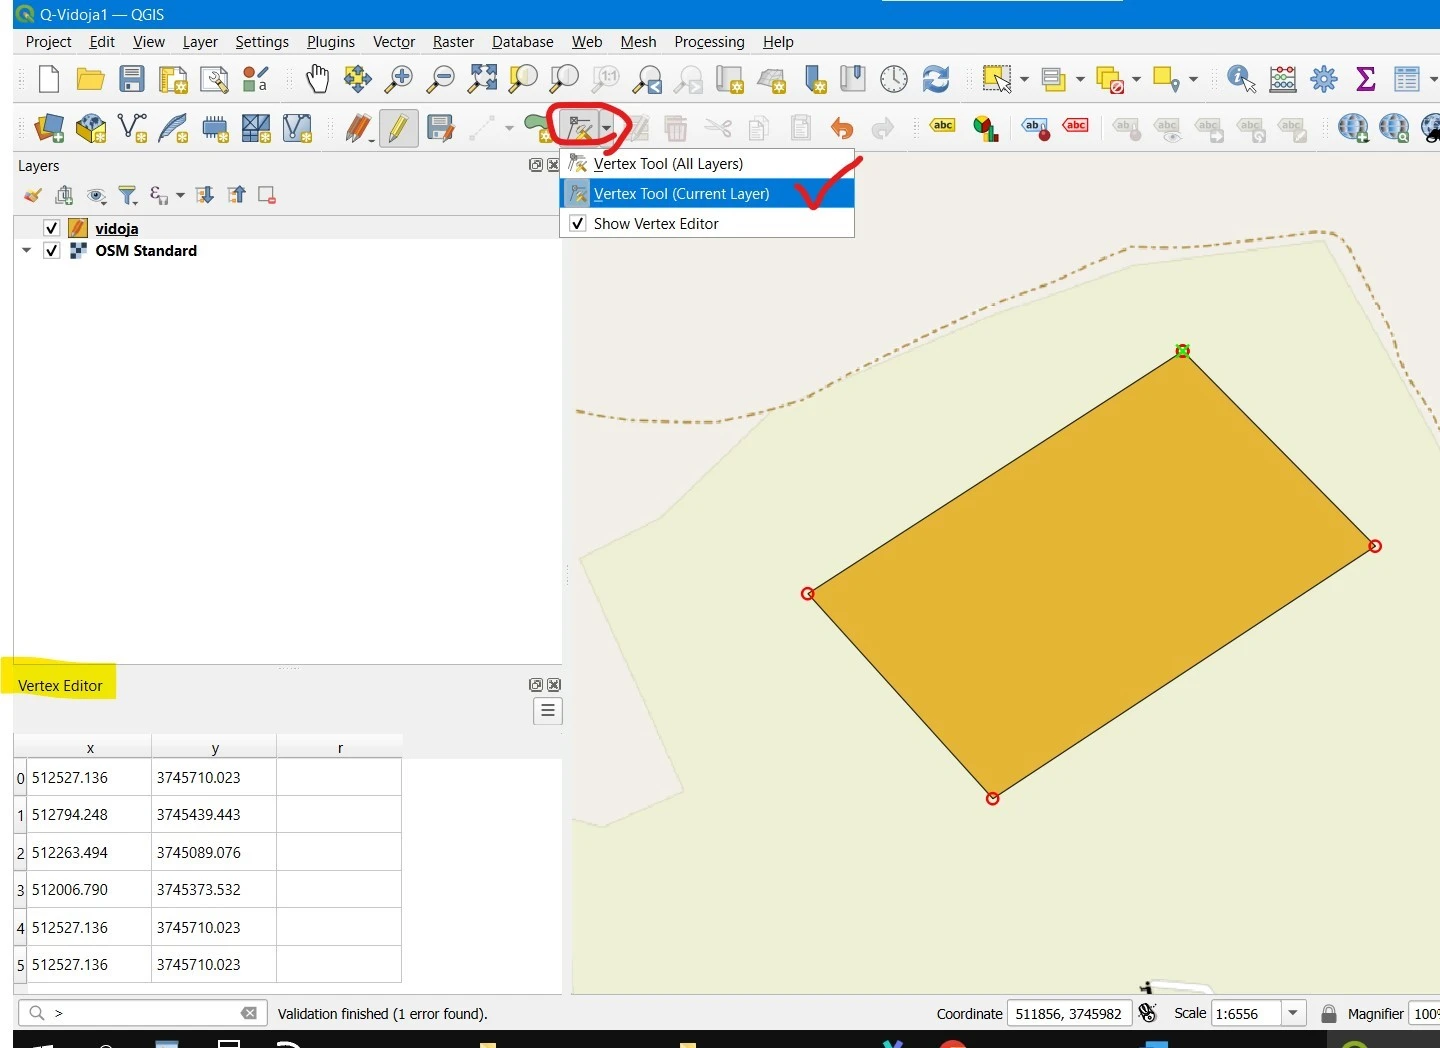The width and height of the screenshot is (1440, 1048).
Task: Open the Project menu
Action: pyautogui.click(x=48, y=42)
